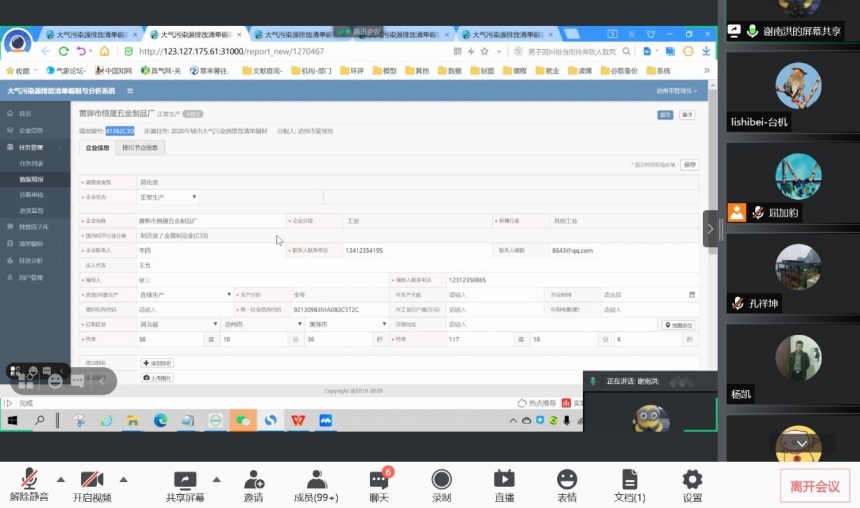Open the 直播 live stream option
The image size is (860, 508).
click(504, 486)
